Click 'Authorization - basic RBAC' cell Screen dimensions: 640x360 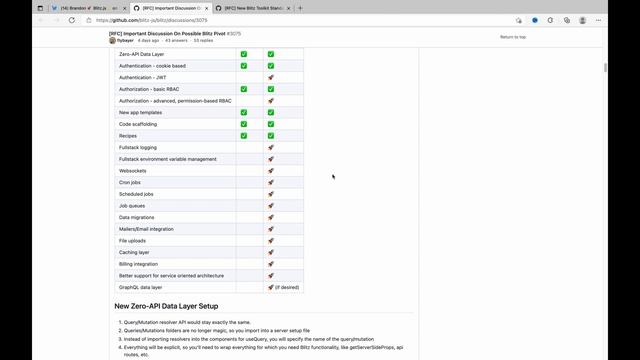(x=175, y=89)
